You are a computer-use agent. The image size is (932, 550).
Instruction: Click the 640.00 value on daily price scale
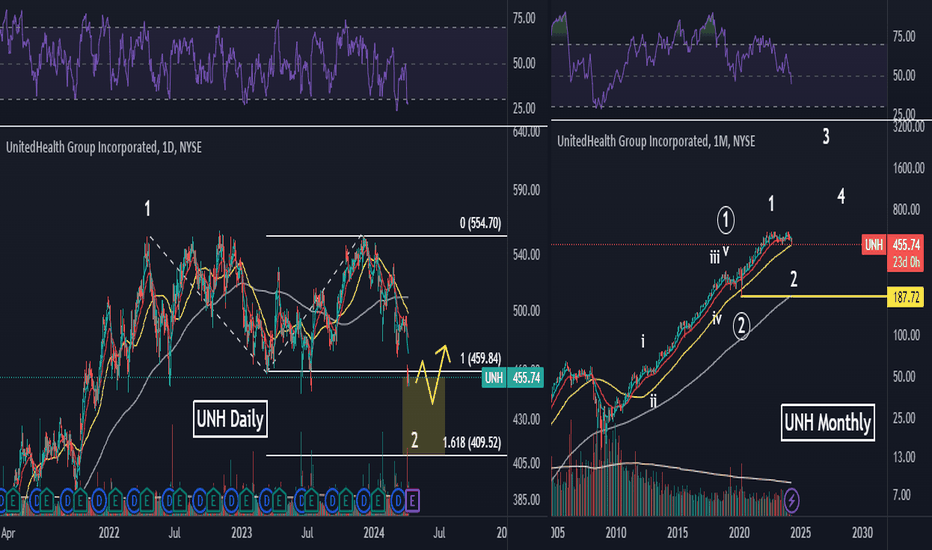pos(526,131)
